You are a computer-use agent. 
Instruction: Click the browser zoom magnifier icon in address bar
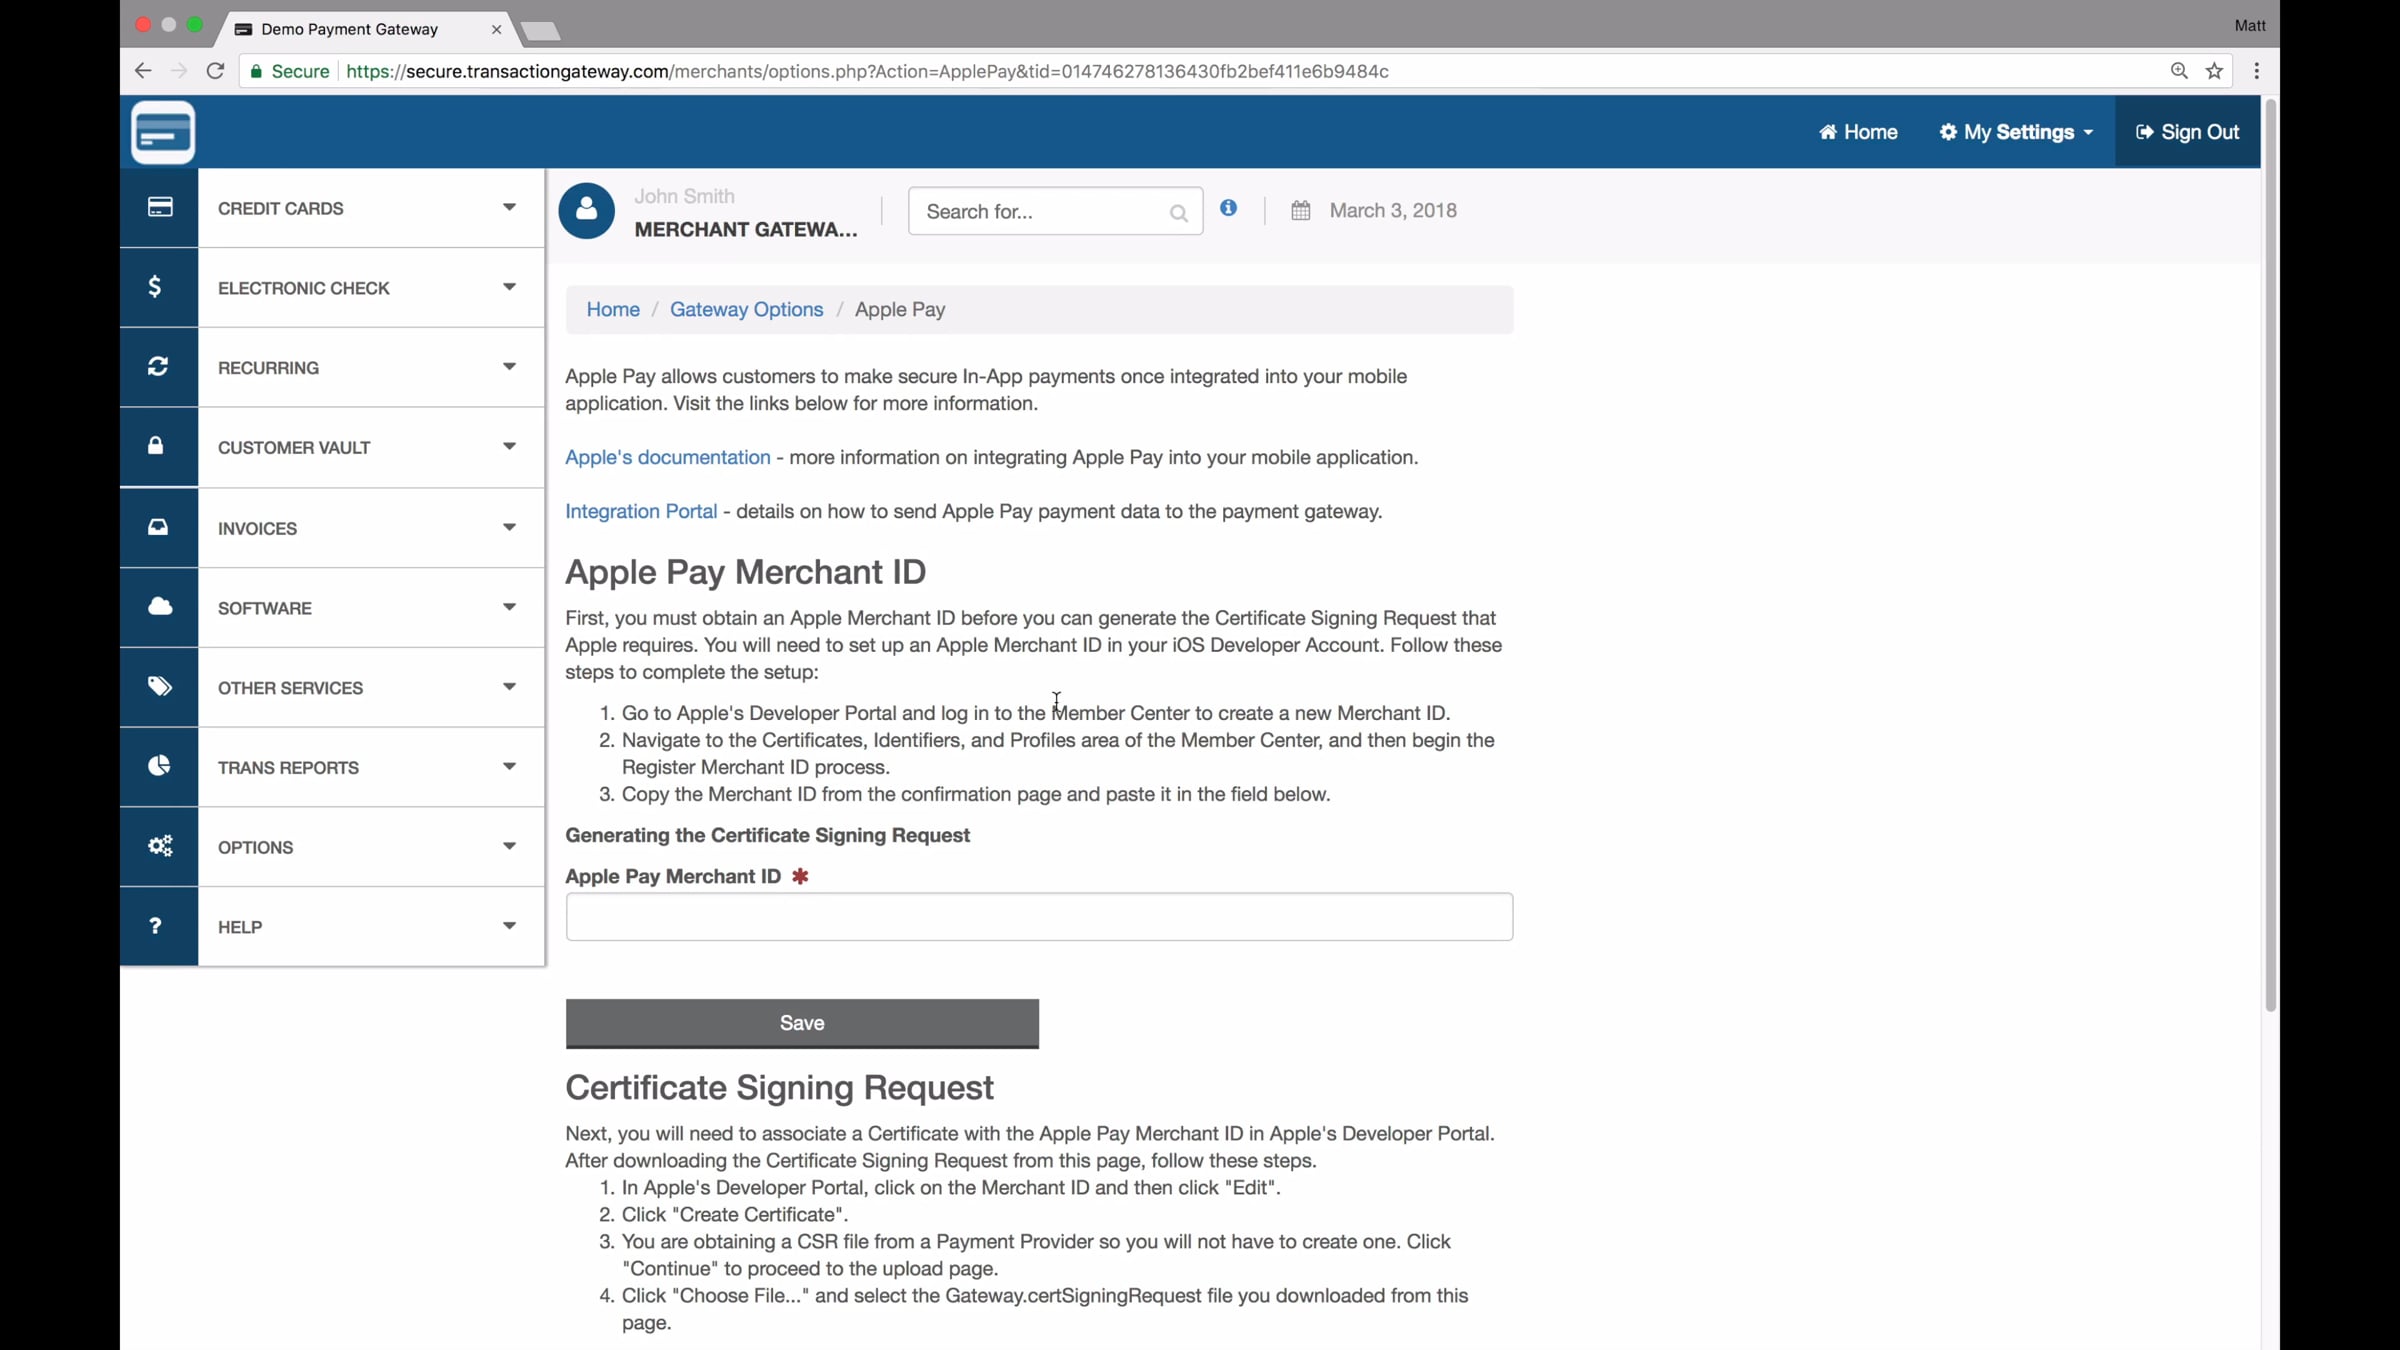pos(2180,71)
